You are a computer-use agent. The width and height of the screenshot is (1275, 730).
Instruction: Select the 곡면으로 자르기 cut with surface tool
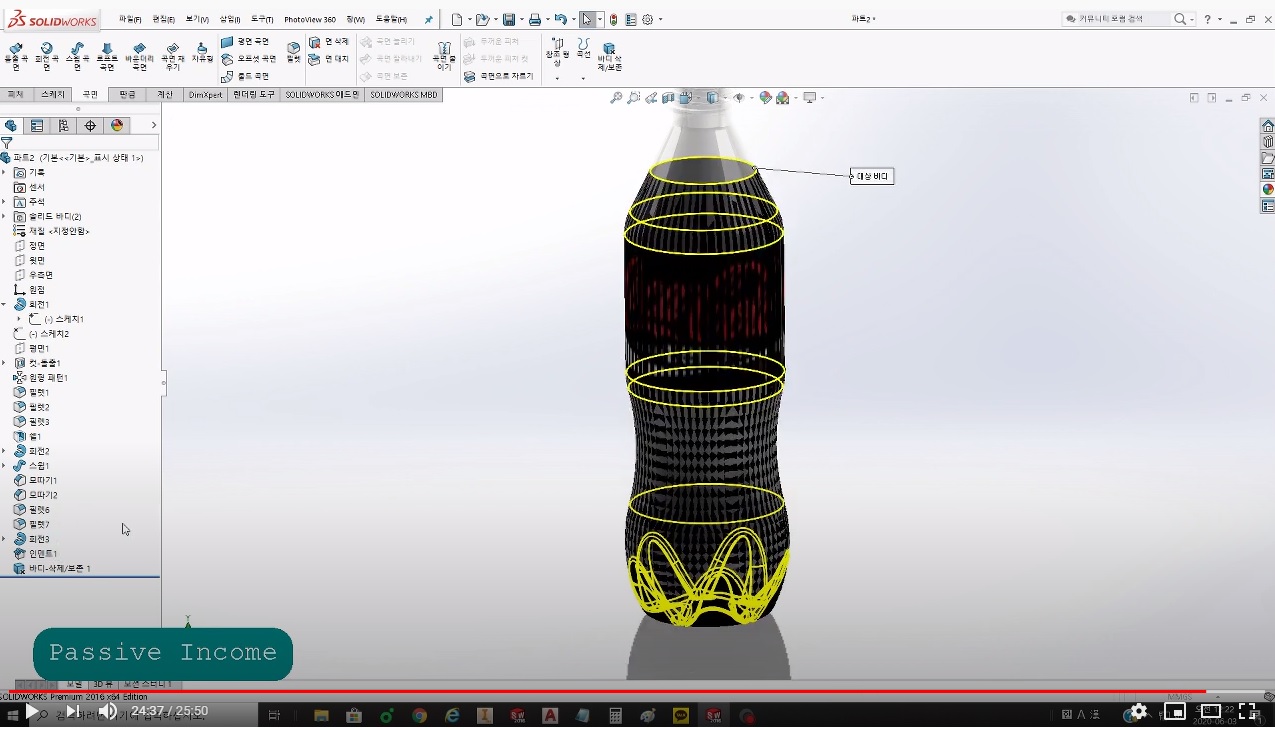[498, 76]
